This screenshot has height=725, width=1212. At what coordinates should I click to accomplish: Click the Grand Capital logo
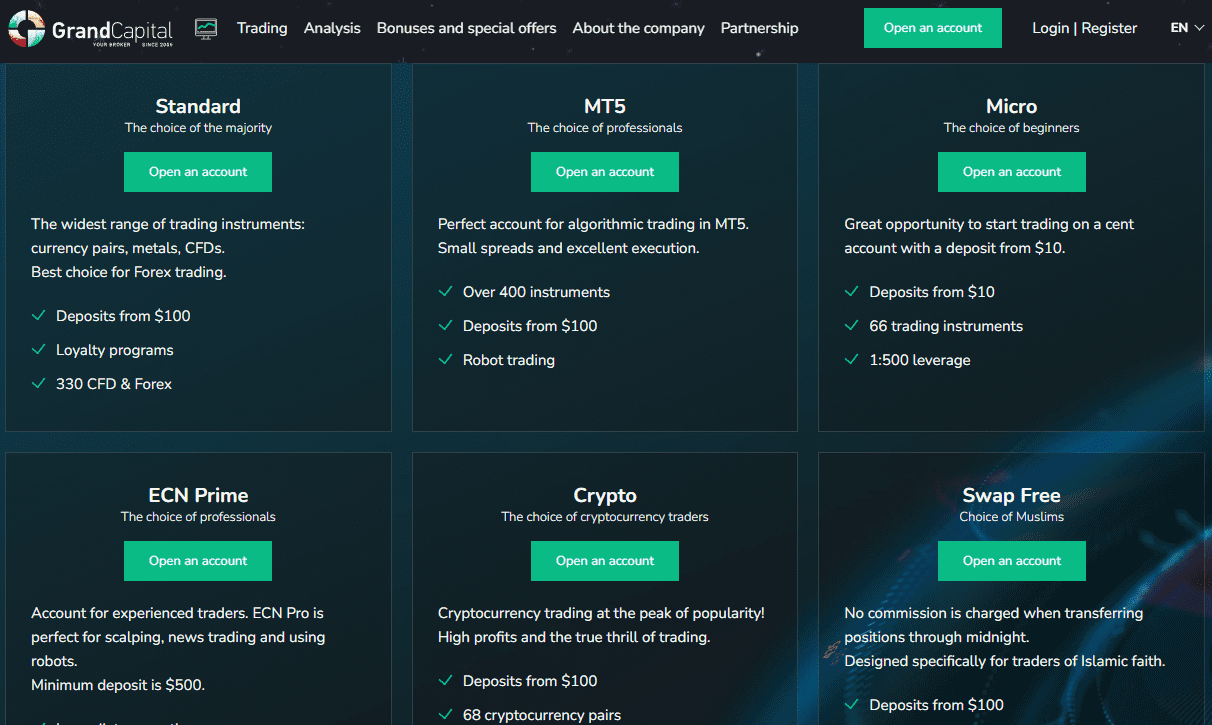[x=90, y=27]
